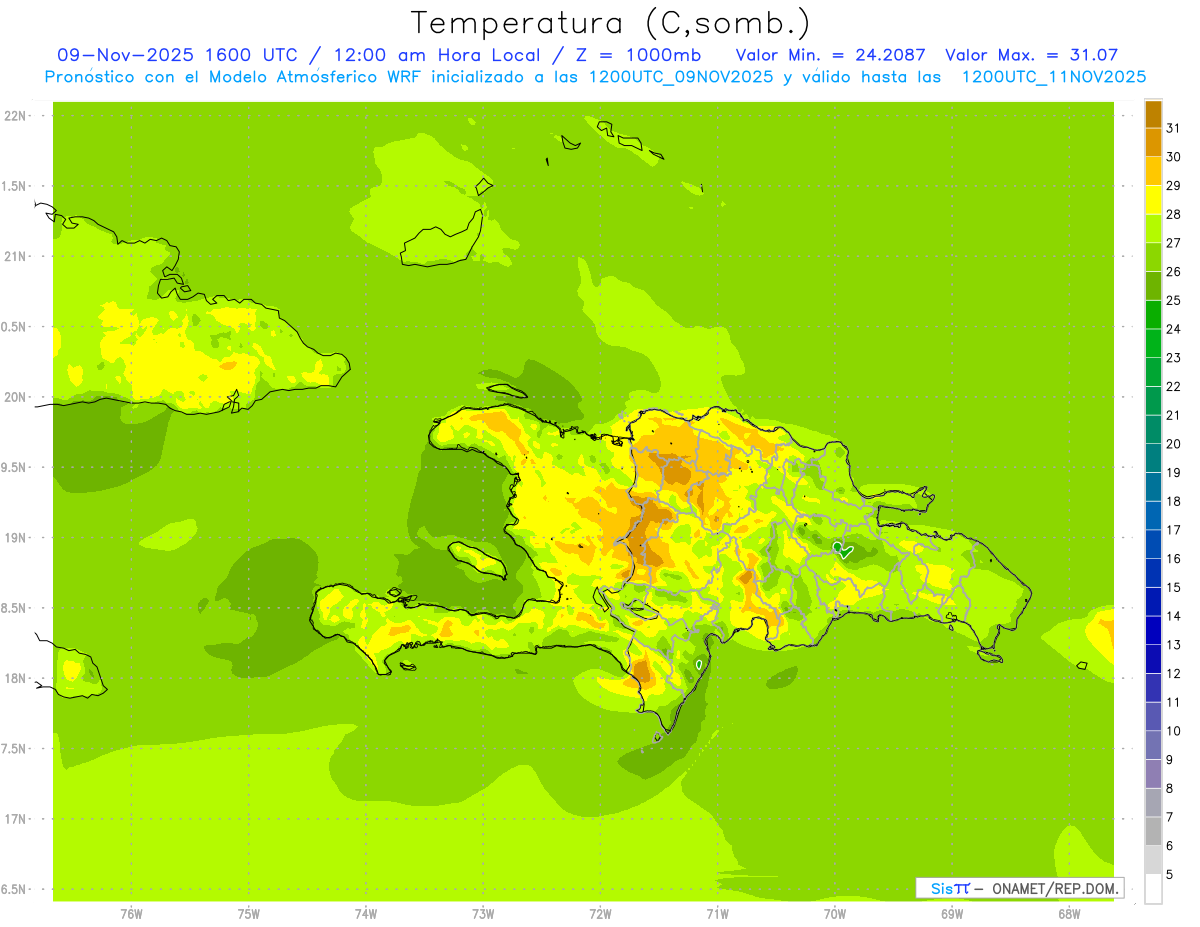Click the white checkmark-shaped contour on the map
The height and width of the screenshot is (927, 1200).
pyautogui.click(x=842, y=549)
